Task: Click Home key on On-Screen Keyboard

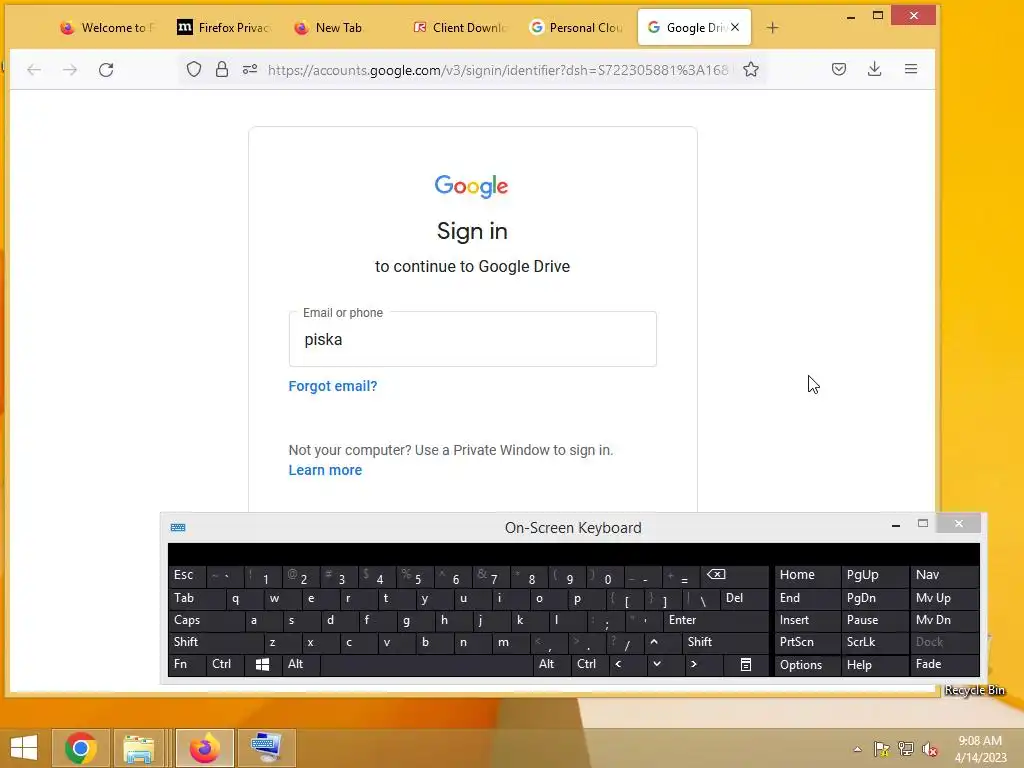Action: pyautogui.click(x=807, y=575)
